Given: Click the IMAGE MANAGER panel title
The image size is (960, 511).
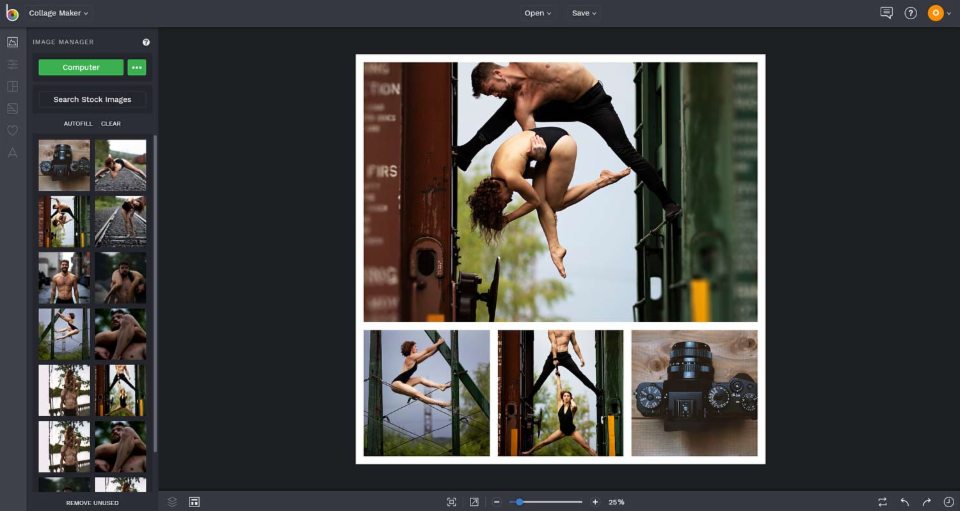Looking at the screenshot, I should (63, 42).
